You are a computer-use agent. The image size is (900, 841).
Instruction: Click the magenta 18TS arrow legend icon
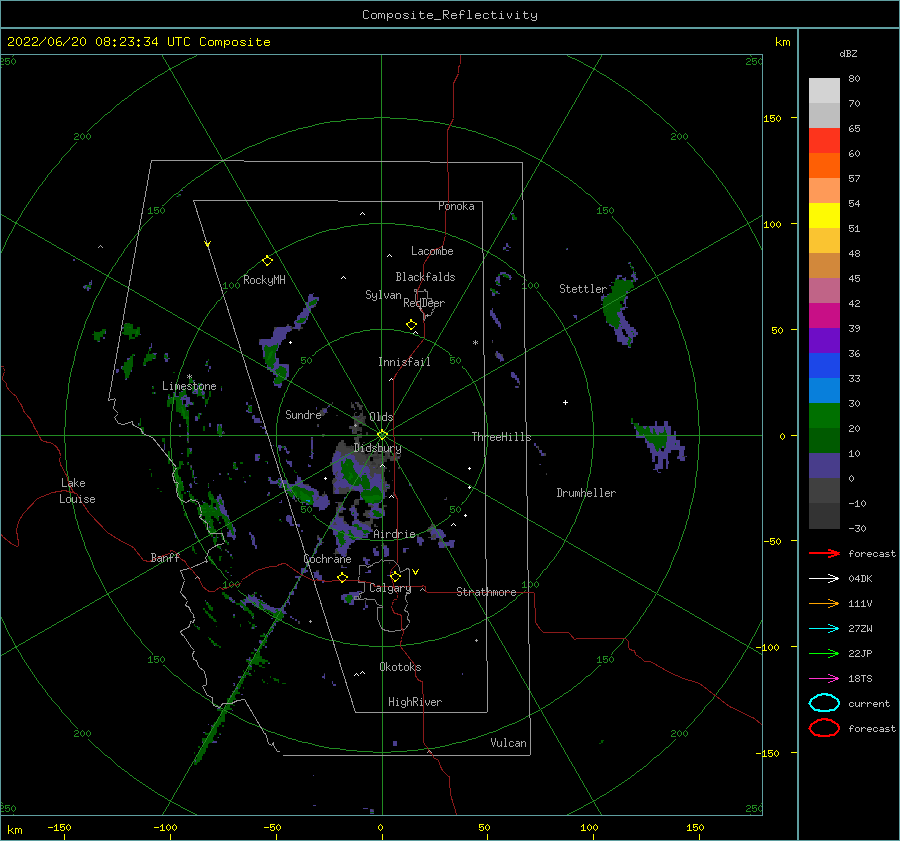click(x=824, y=679)
